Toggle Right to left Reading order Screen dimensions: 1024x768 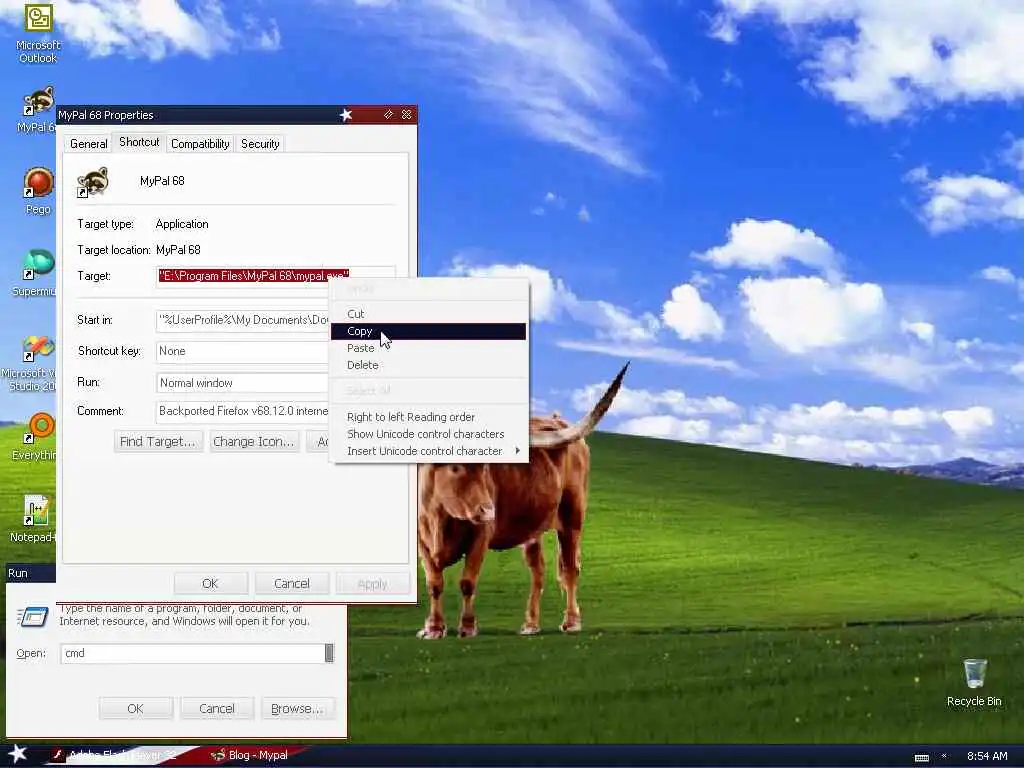pos(428,417)
